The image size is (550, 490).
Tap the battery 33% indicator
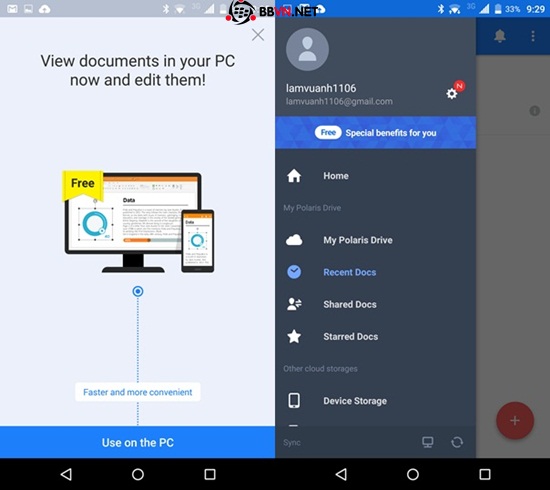pos(507,9)
